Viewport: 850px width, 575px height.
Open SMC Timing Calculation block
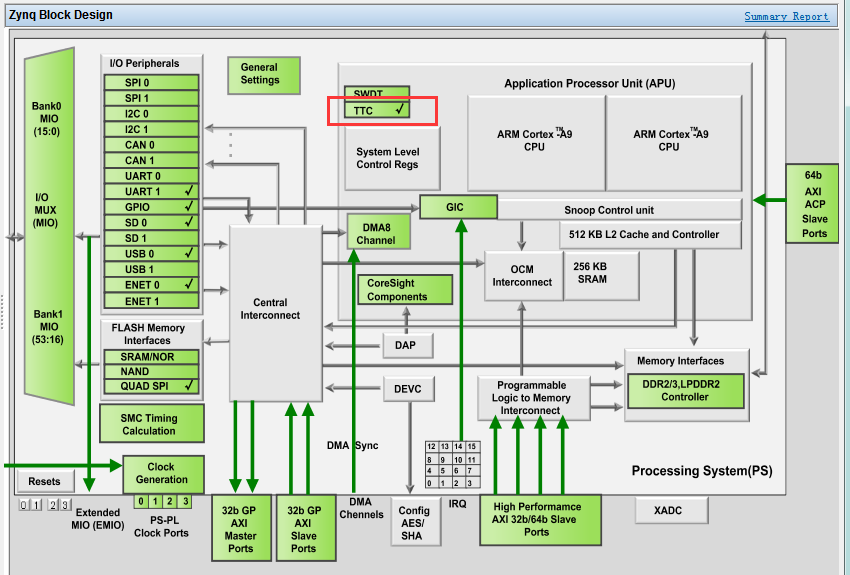pos(152,424)
